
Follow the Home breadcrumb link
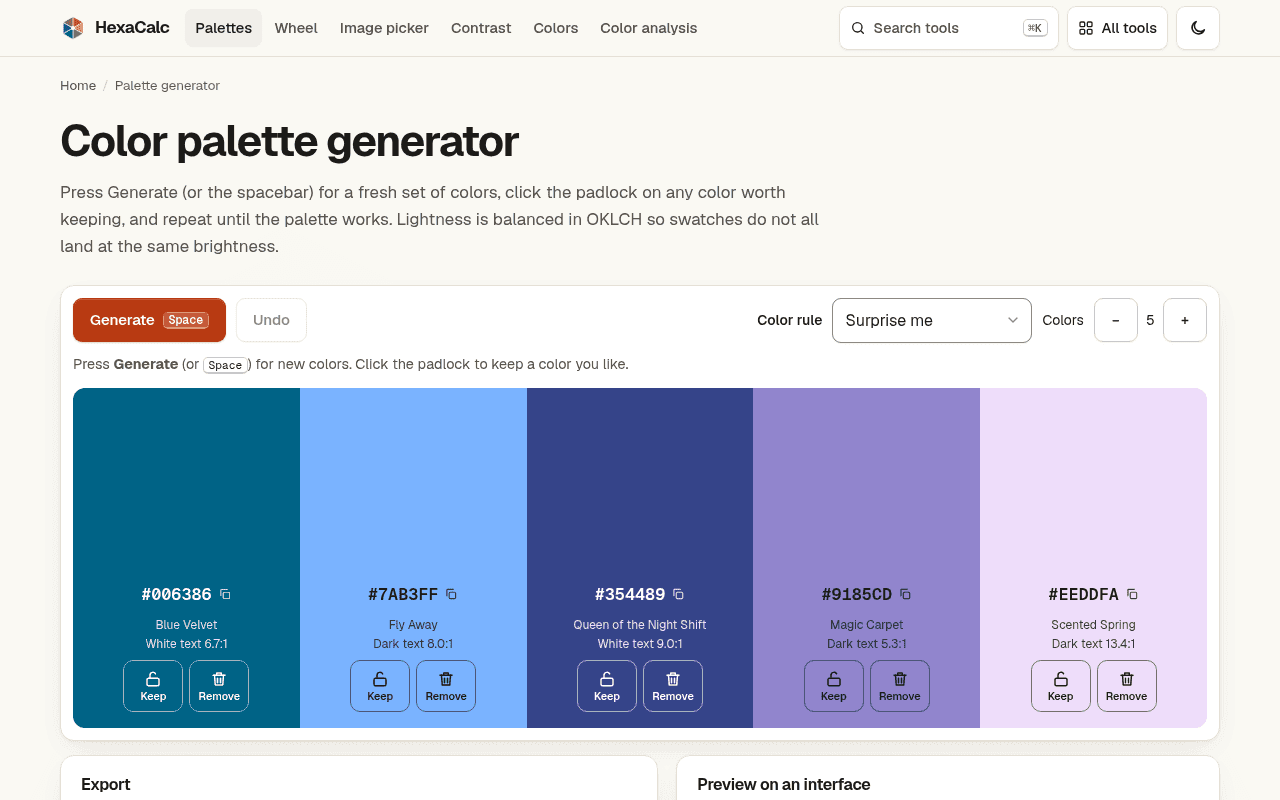tap(78, 86)
